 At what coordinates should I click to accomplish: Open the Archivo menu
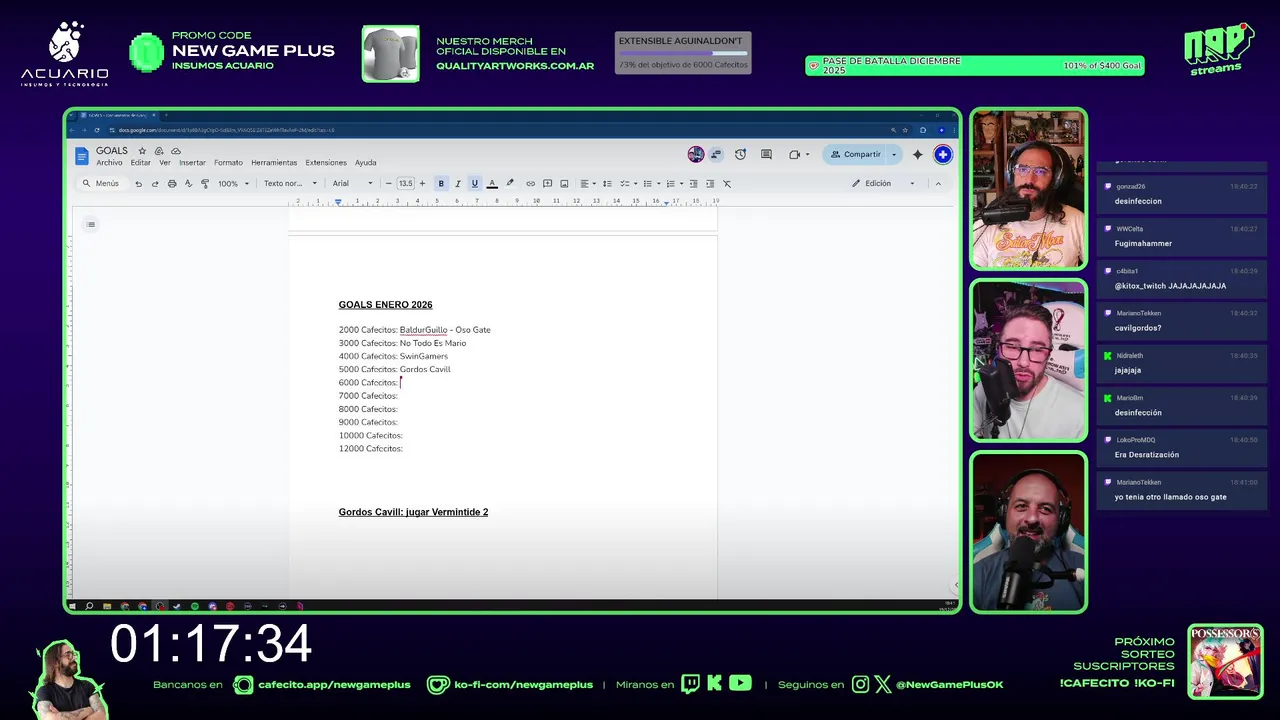coord(109,163)
